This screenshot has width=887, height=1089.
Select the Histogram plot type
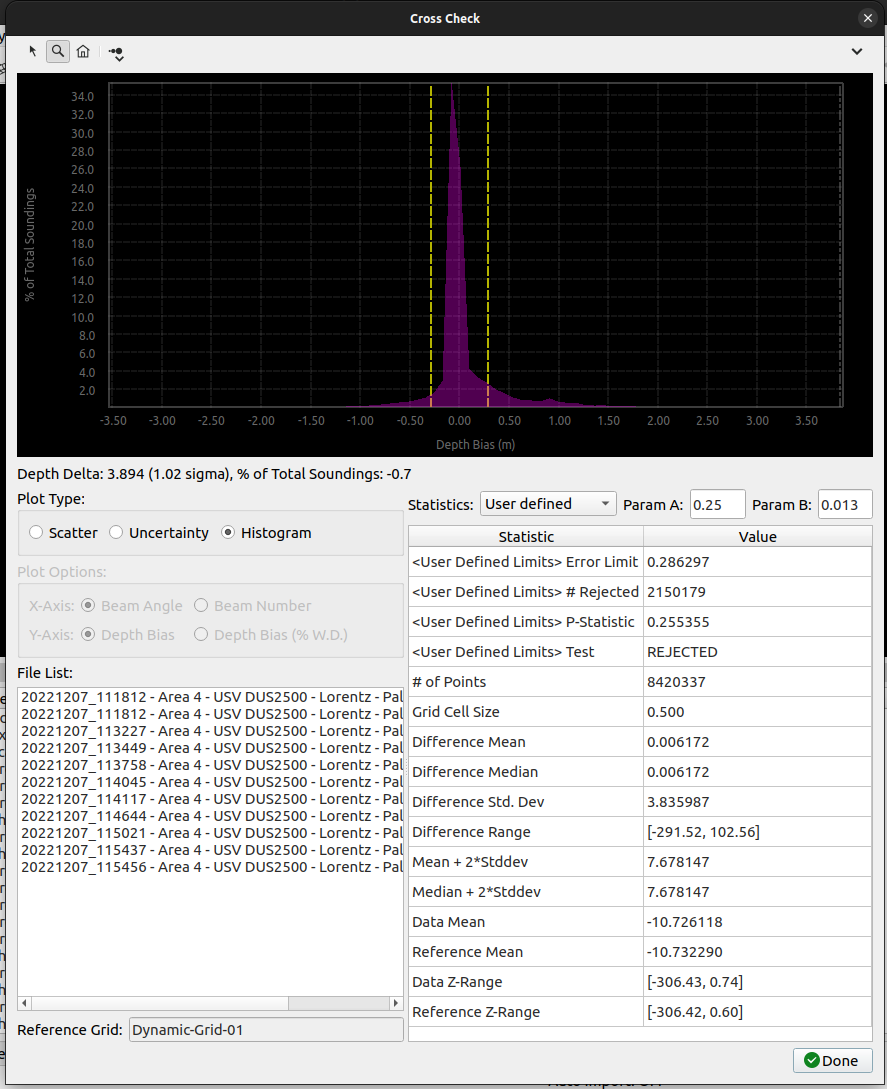[228, 533]
